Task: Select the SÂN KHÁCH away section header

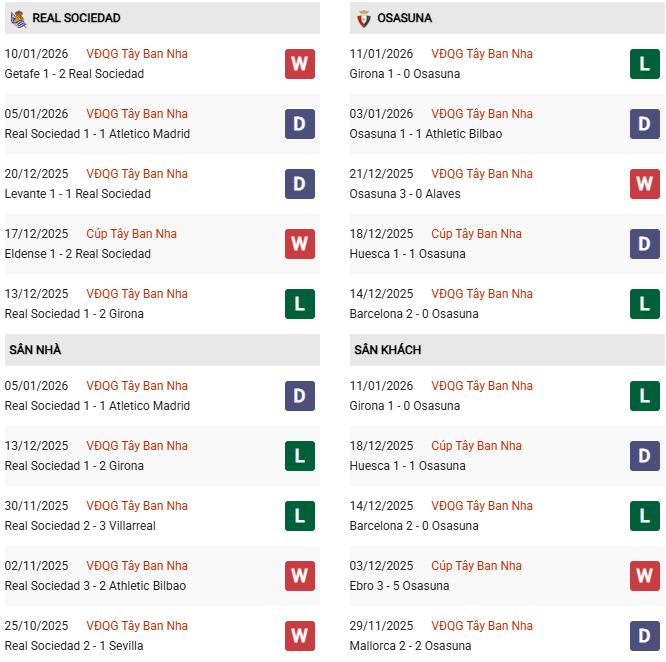Action: (x=387, y=350)
